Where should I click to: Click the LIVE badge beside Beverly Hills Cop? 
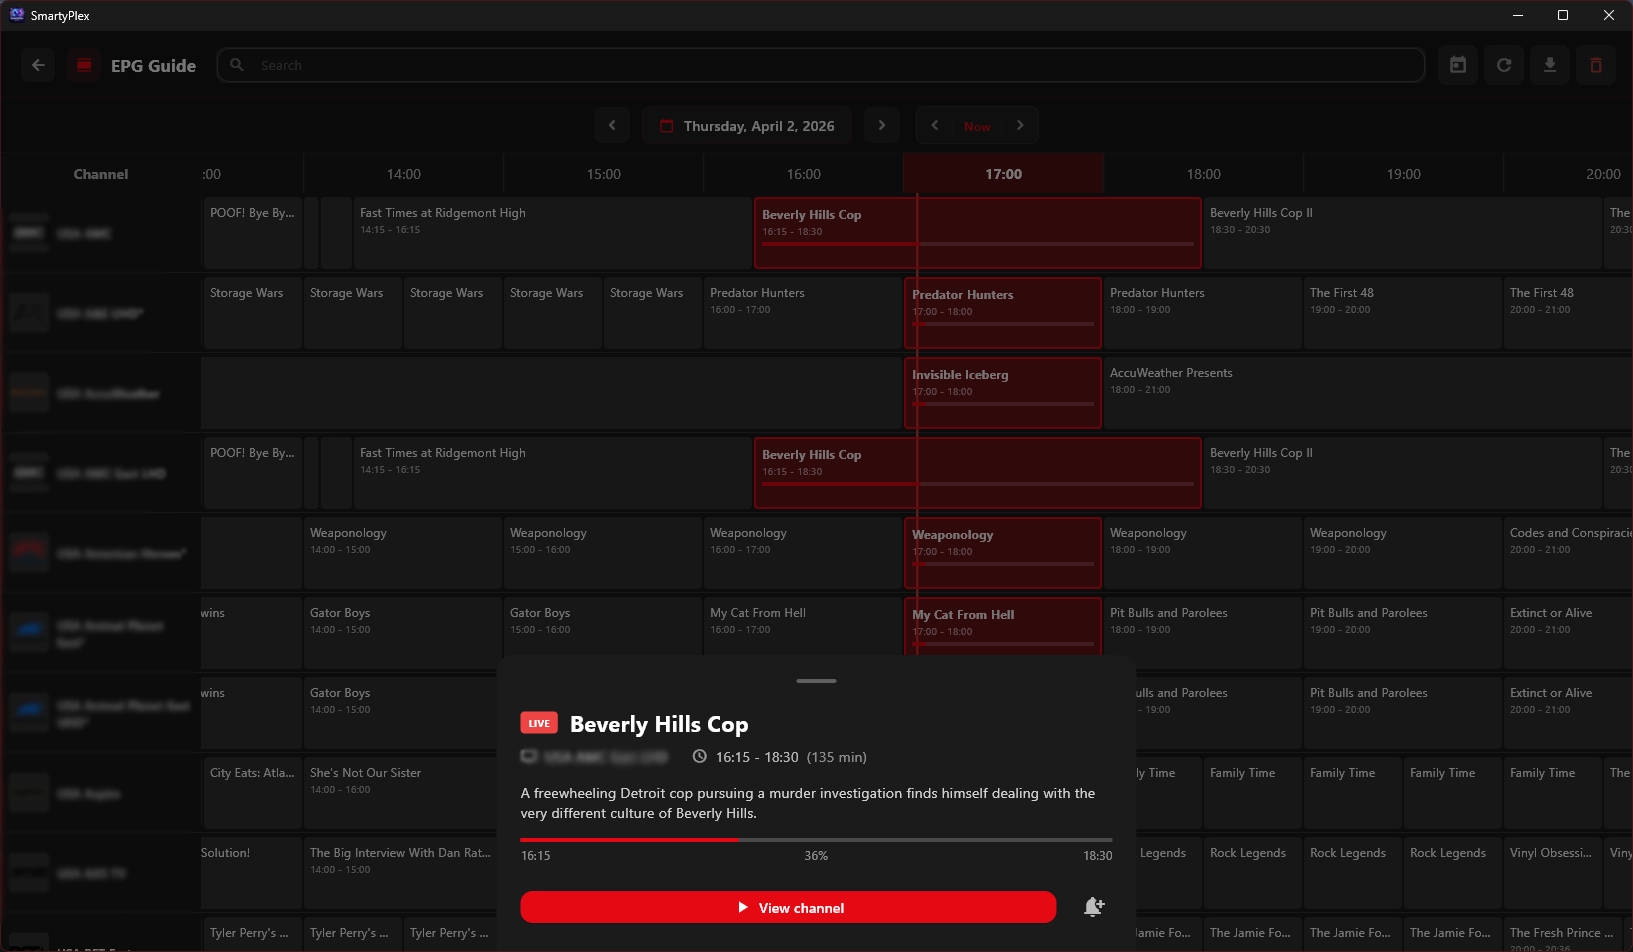[x=539, y=723]
